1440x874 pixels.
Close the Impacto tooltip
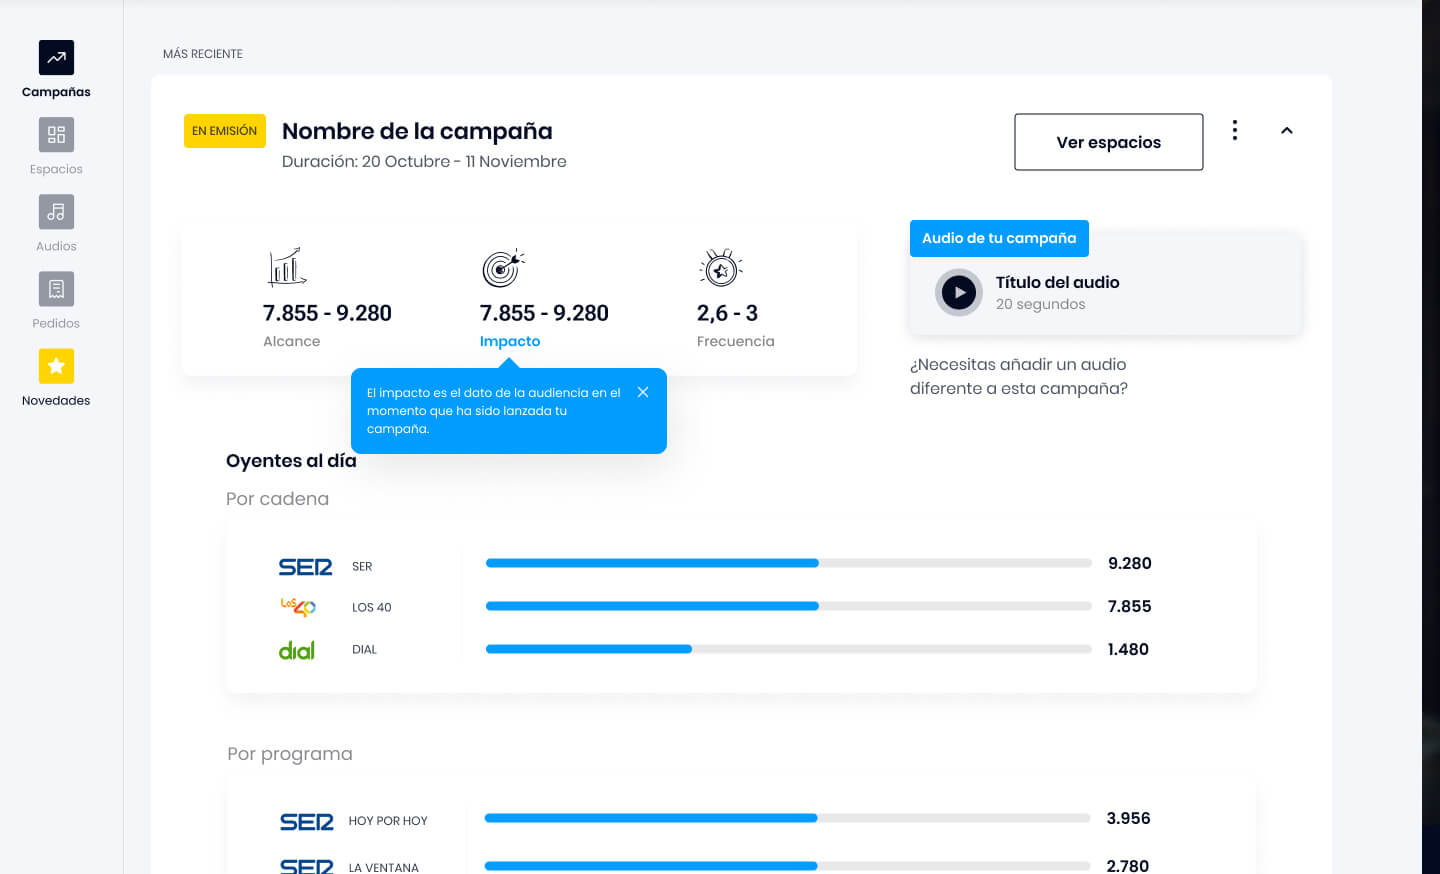click(643, 392)
